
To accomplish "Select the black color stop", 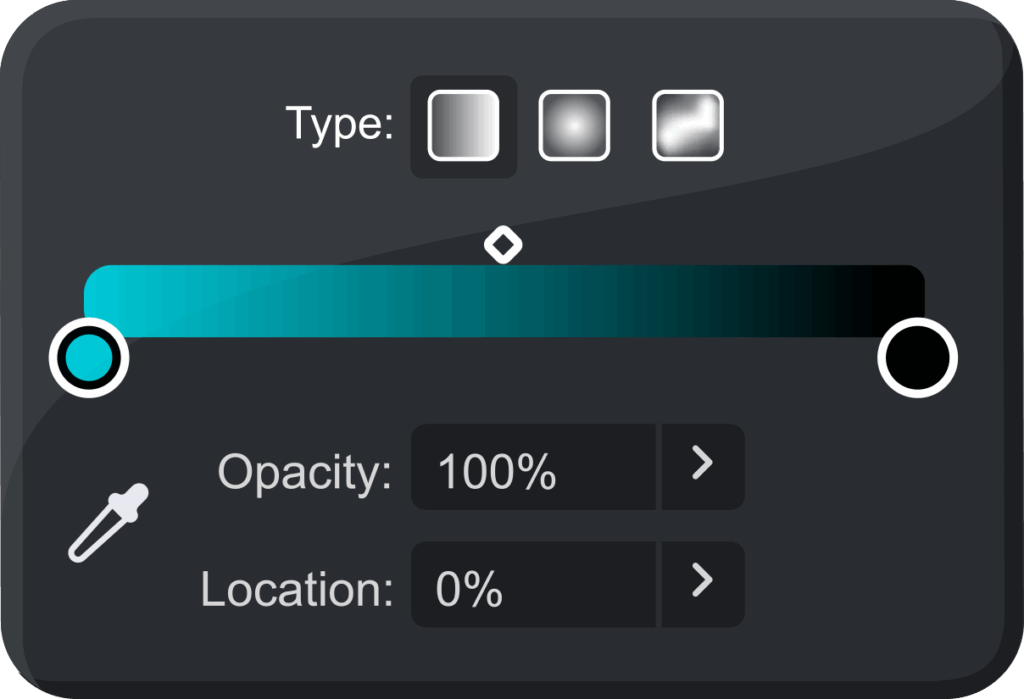I will point(917,357).
